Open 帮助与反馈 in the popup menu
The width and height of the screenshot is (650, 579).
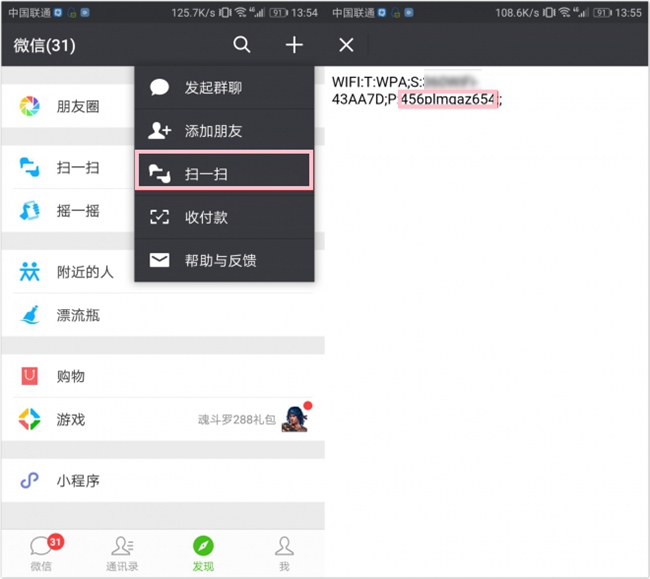coord(224,260)
